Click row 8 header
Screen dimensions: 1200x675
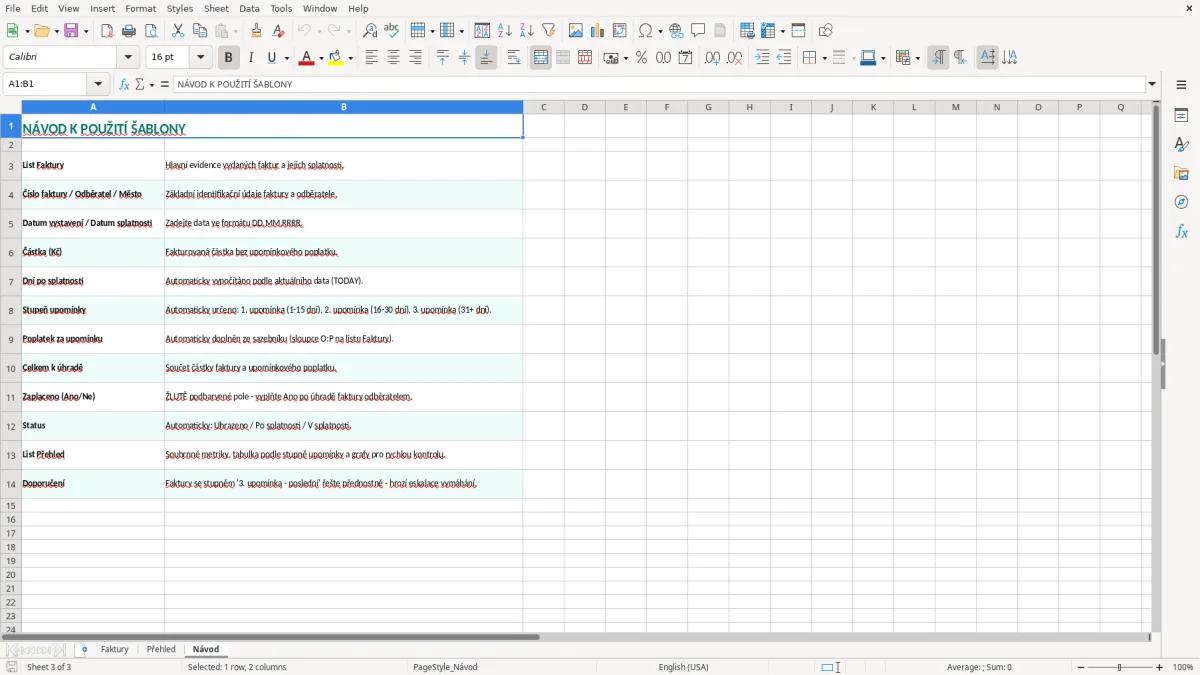[11, 310]
